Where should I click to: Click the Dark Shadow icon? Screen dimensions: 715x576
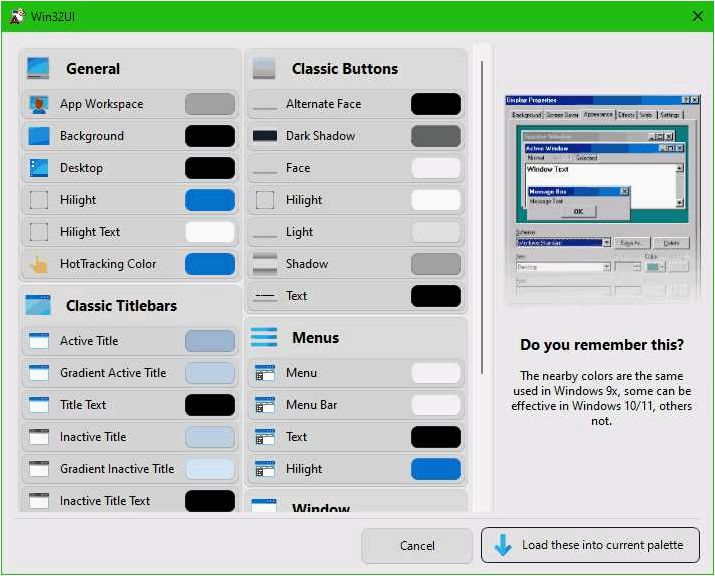265,136
